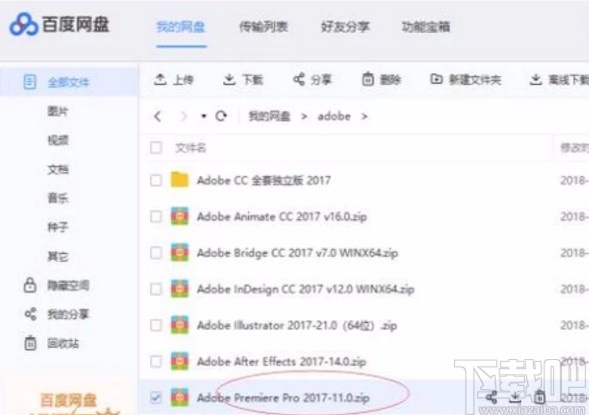Click the trash icon beside 回收站
Viewport: 589px width, 415px height.
(x=30, y=343)
